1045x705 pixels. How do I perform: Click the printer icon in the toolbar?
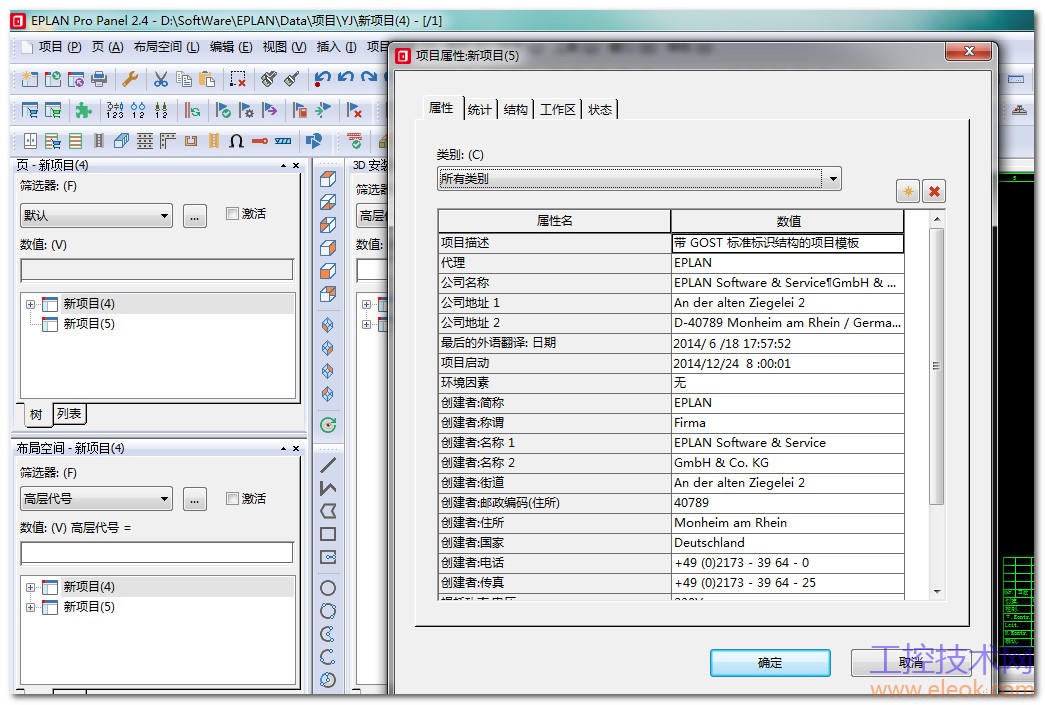(x=99, y=79)
